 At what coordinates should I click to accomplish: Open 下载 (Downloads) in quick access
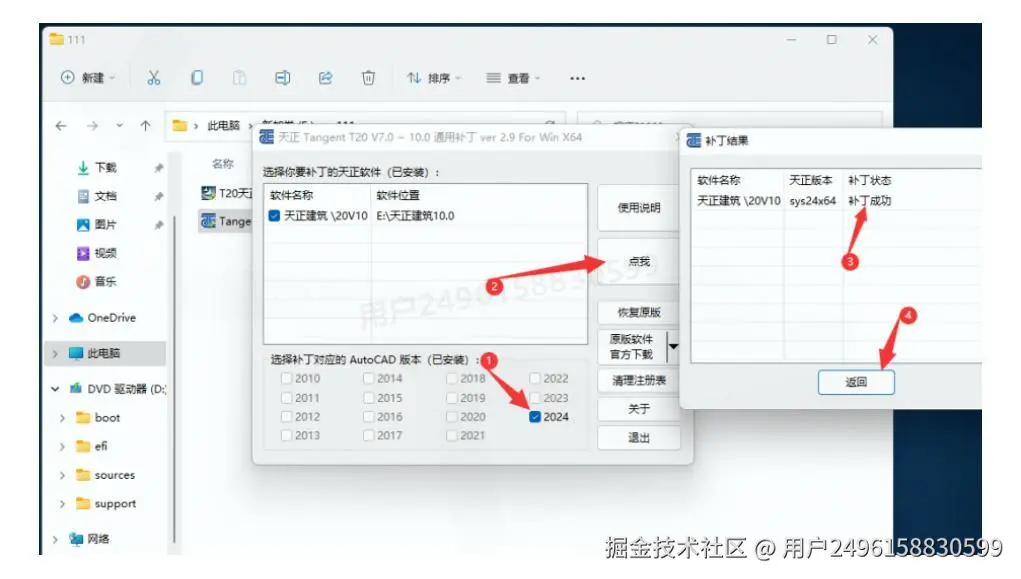[x=105, y=168]
